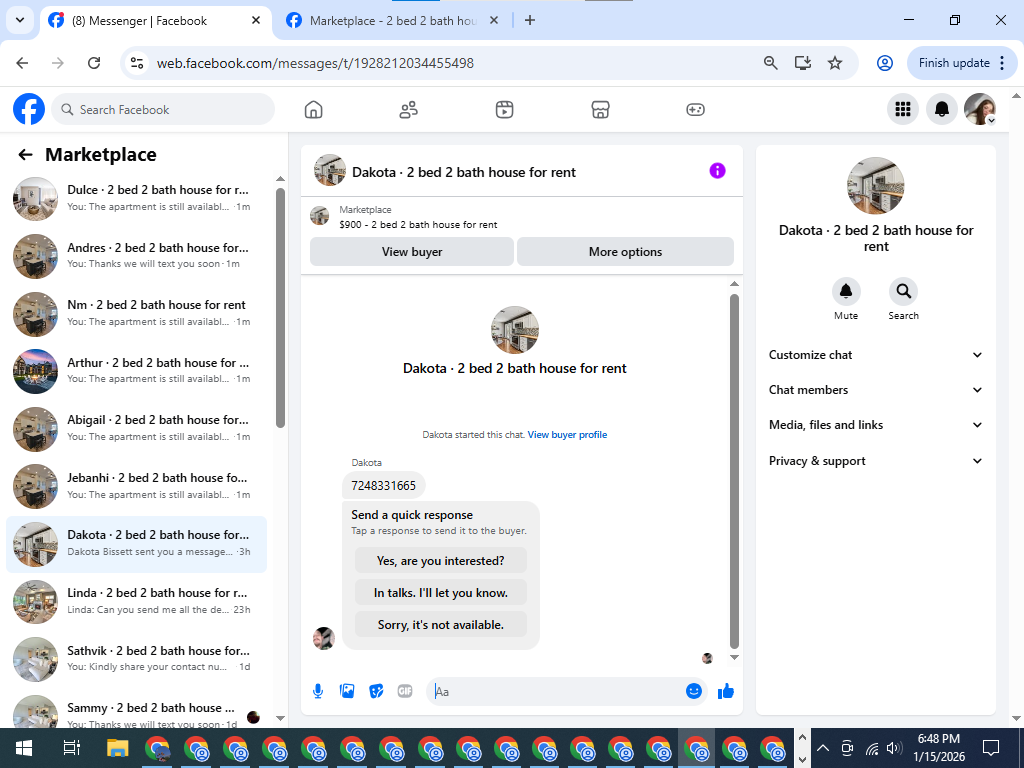1024x768 pixels.
Task: Record a voice clip with microphone icon
Action: (318, 691)
